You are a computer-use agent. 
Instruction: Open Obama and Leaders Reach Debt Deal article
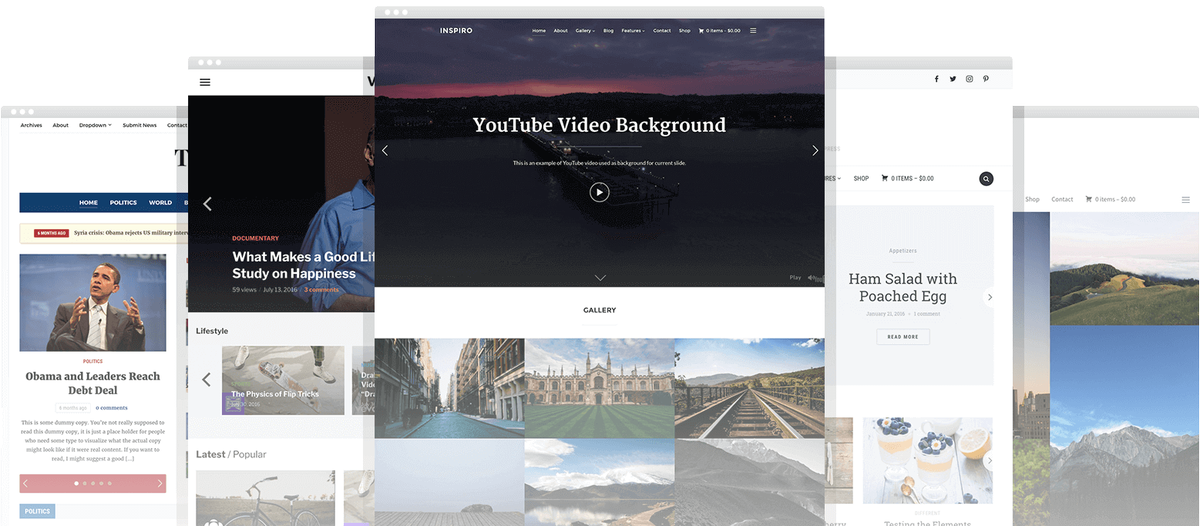pos(93,383)
